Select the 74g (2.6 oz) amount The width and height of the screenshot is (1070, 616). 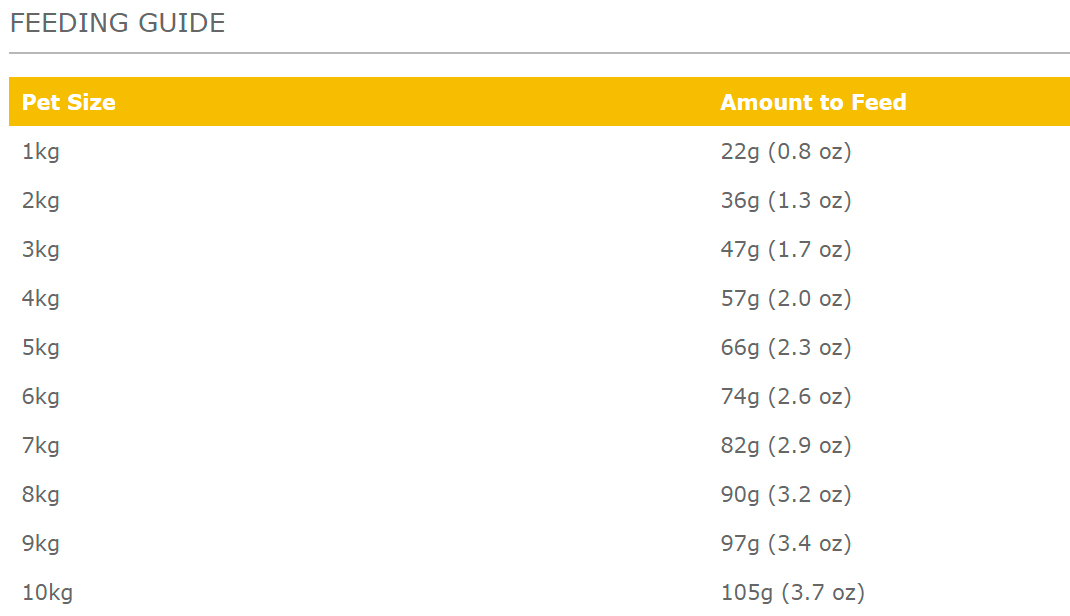coord(785,397)
